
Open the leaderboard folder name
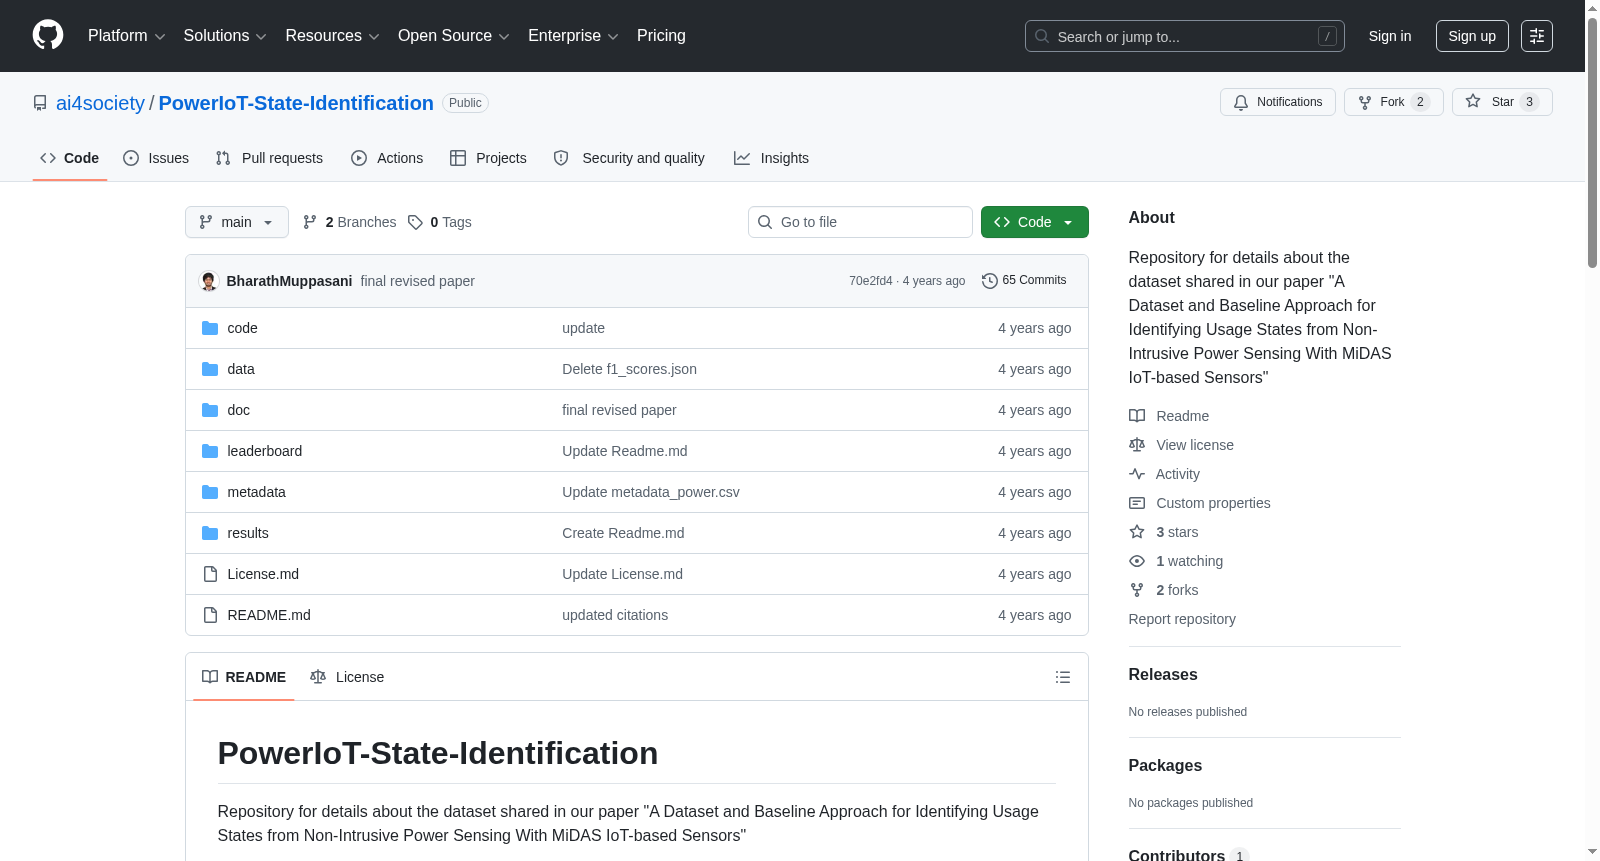(x=265, y=451)
